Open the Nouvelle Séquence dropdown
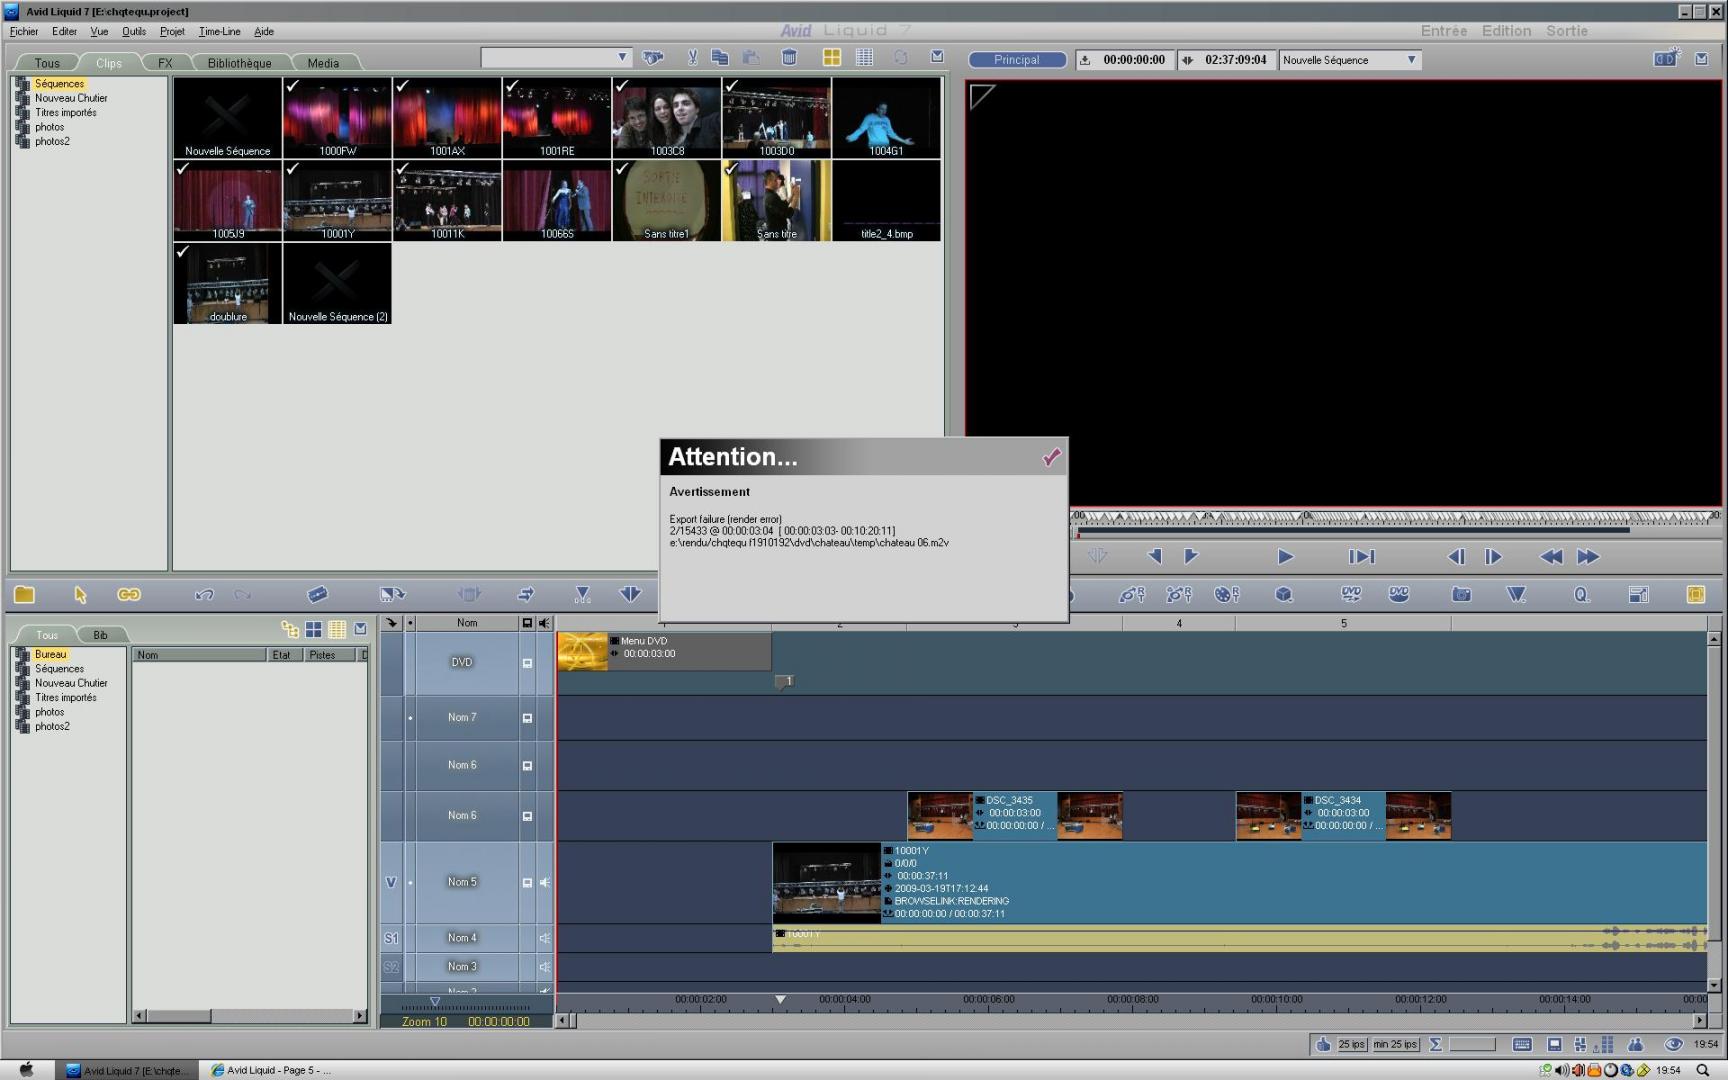Viewport: 1728px width, 1080px height. 1411,60
